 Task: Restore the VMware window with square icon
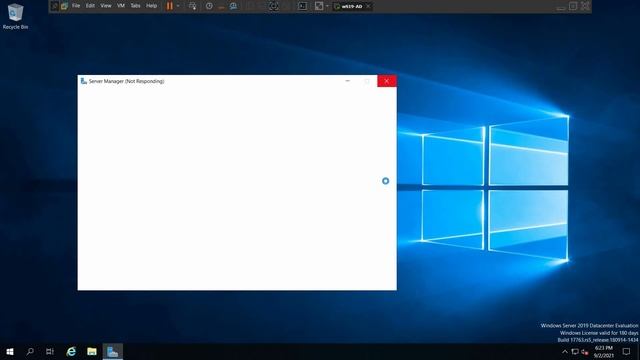coord(573,6)
